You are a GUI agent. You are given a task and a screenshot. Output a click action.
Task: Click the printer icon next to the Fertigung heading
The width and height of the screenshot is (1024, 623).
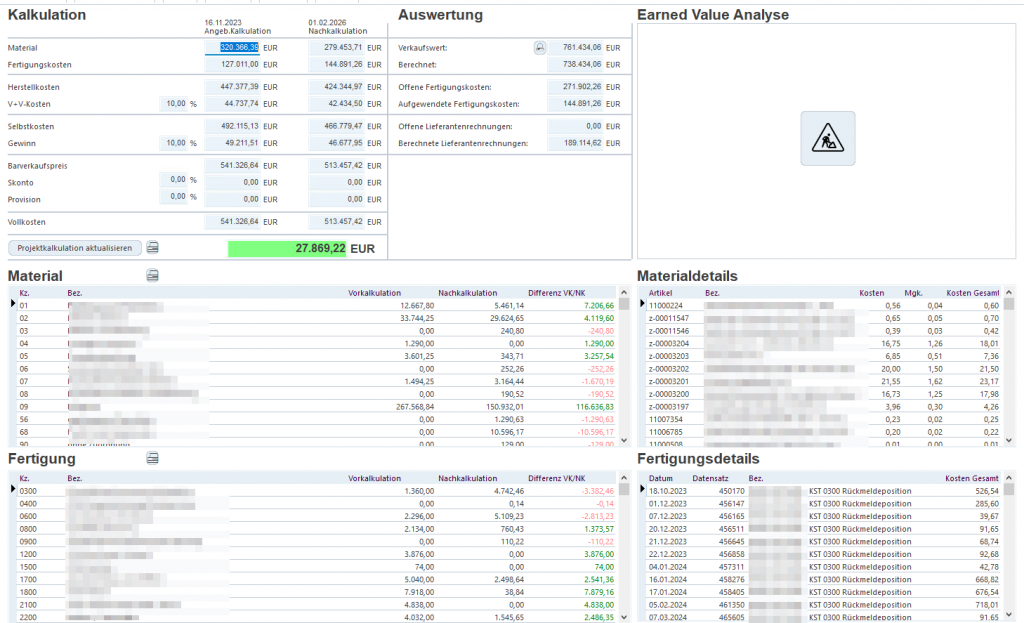tap(151, 458)
